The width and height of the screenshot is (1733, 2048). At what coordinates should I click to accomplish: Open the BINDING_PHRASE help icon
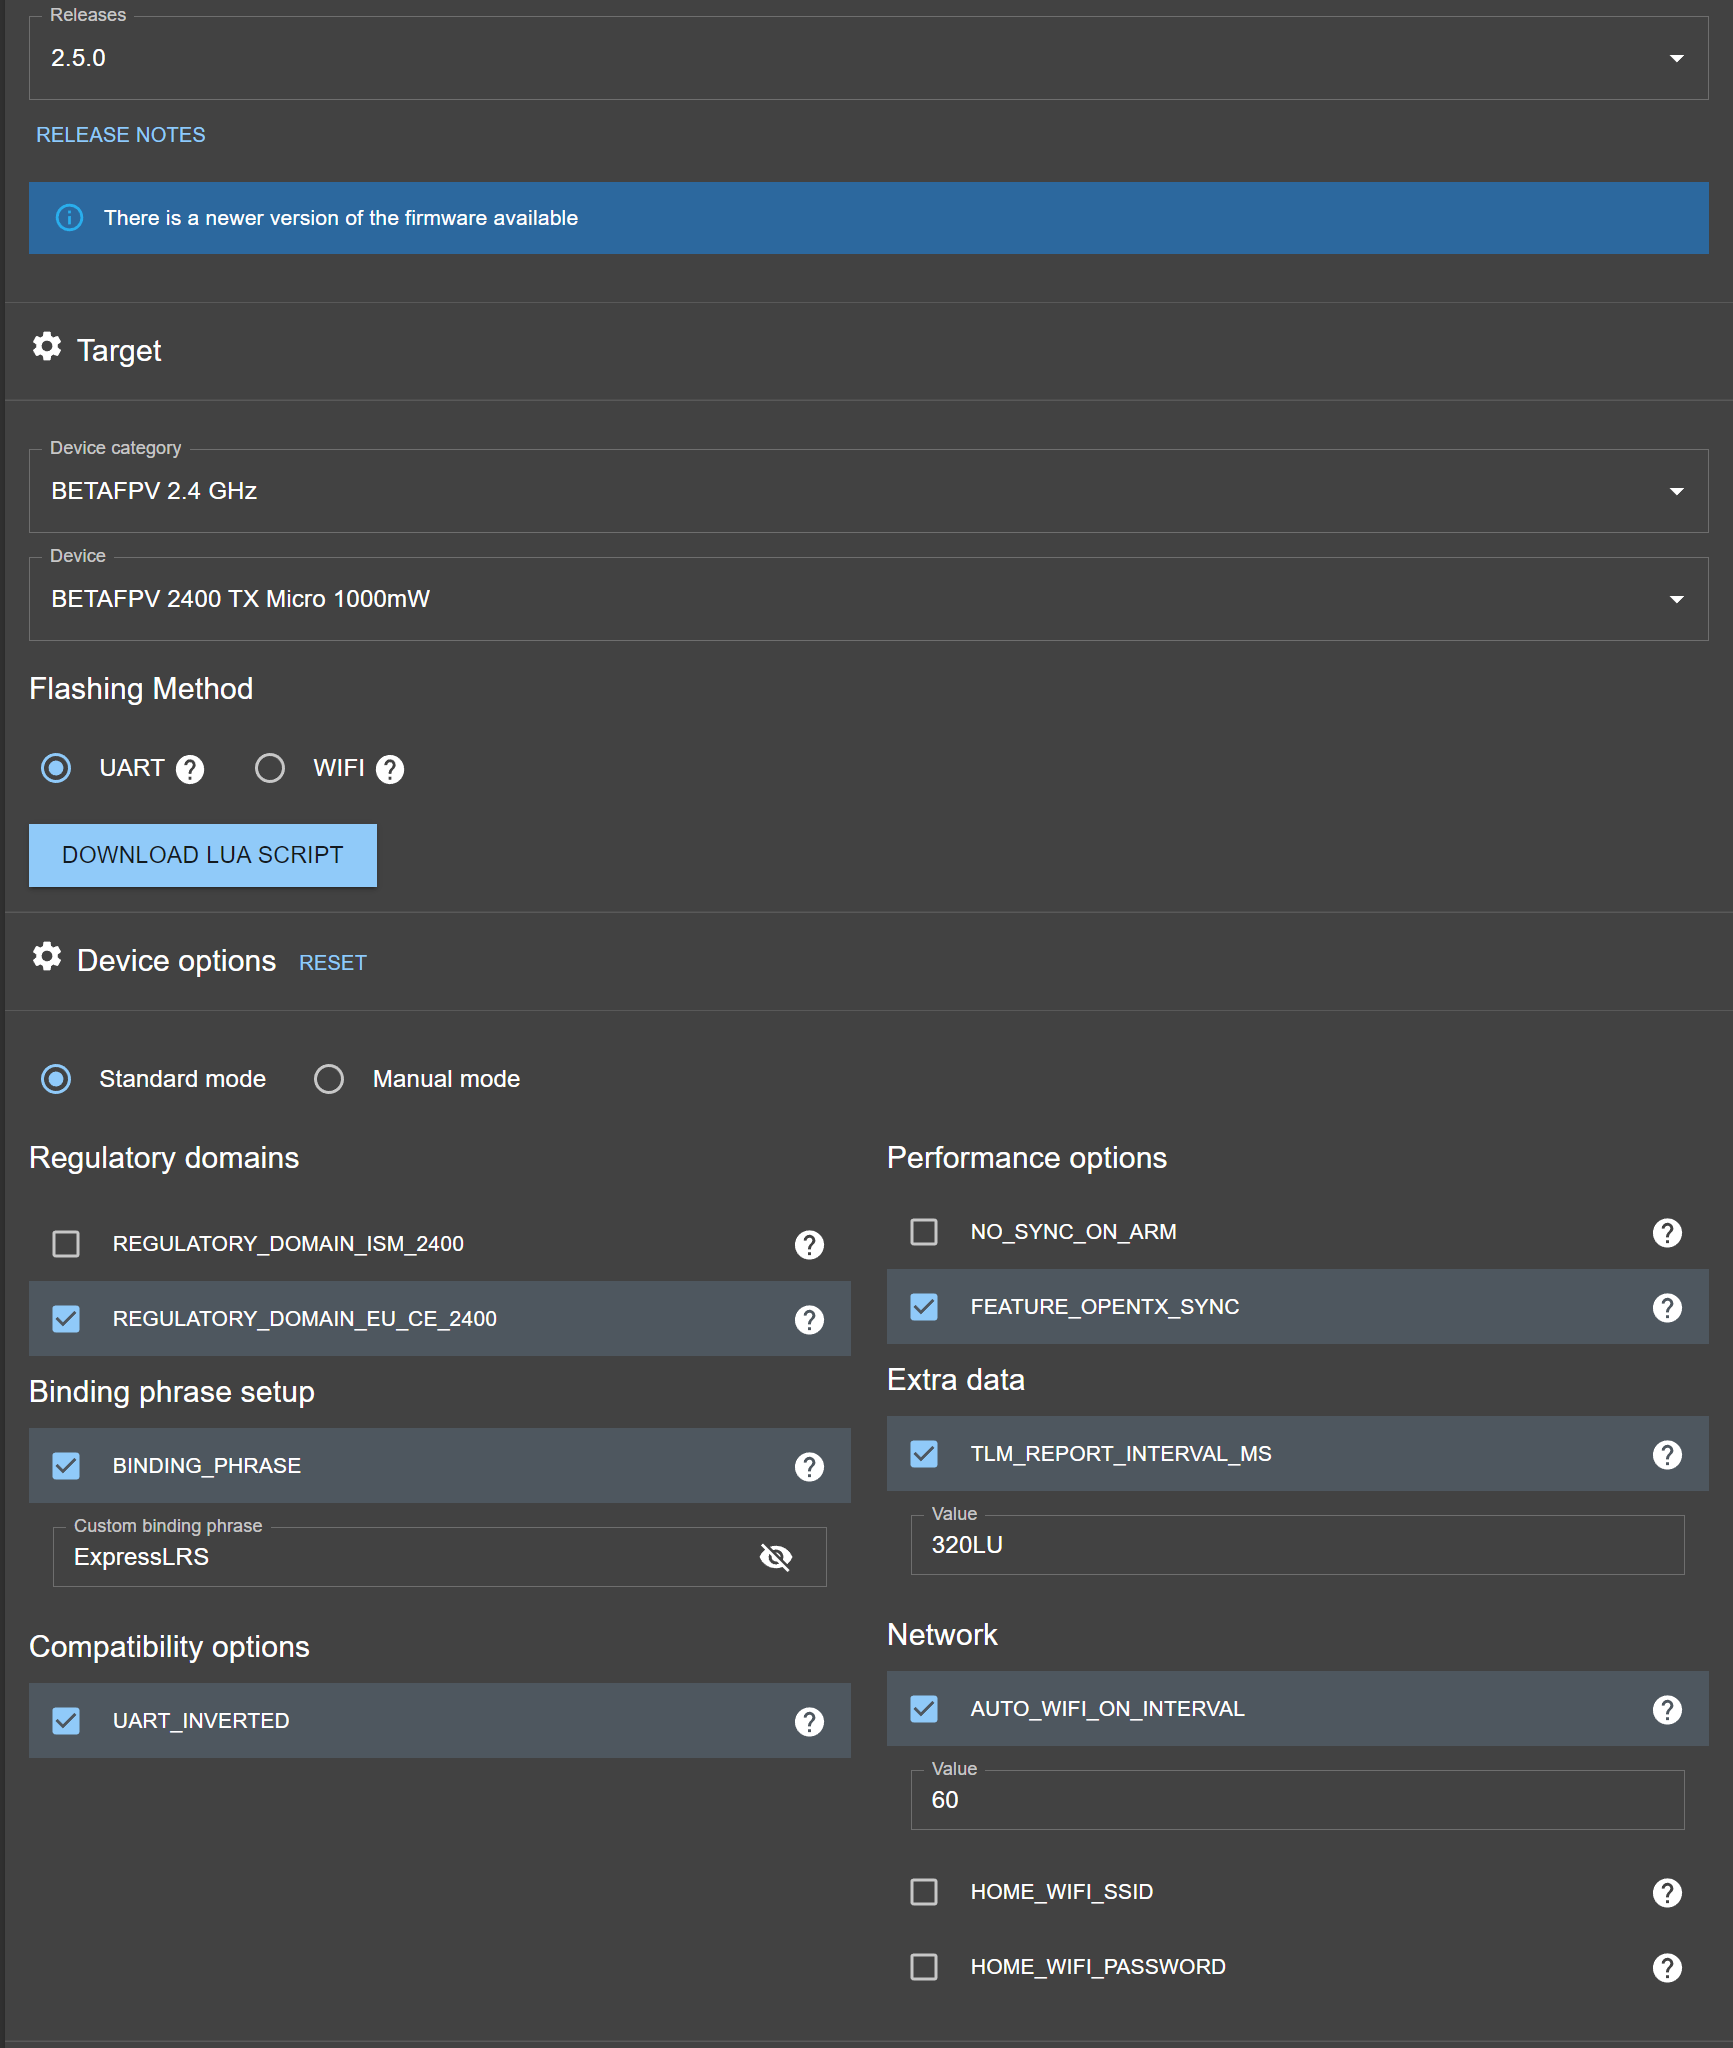click(808, 1466)
